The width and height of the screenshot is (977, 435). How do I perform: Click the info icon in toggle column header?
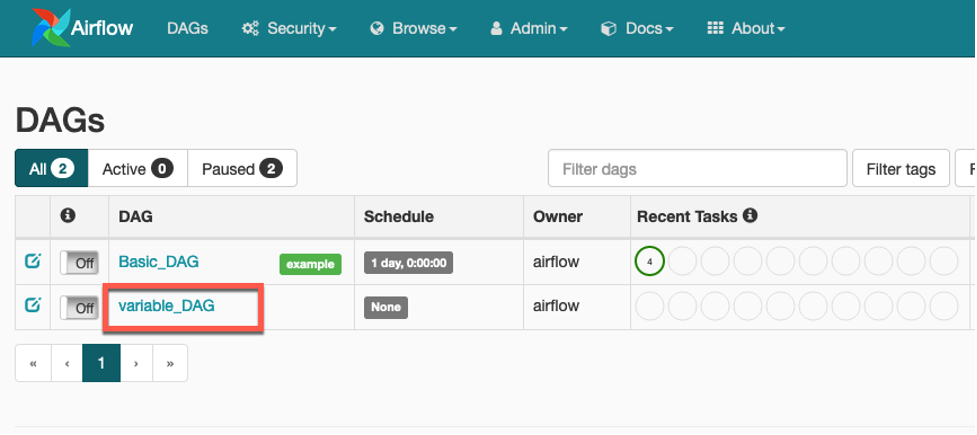(69, 216)
